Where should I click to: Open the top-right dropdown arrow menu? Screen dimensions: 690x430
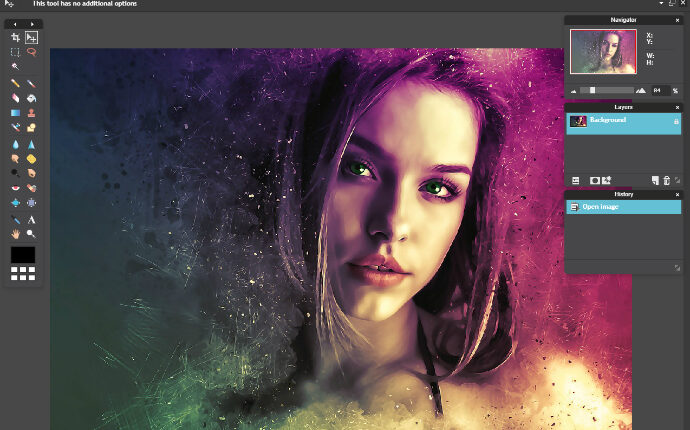coord(660,4)
